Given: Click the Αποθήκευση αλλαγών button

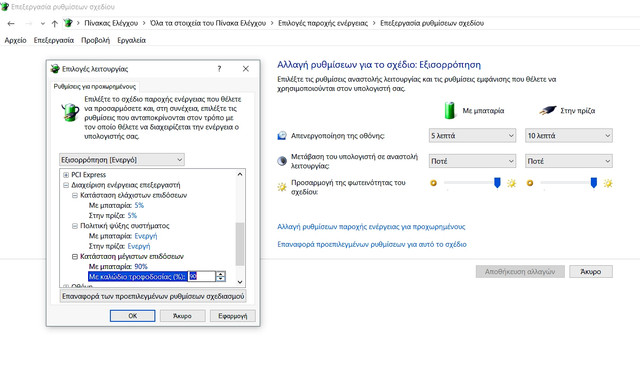Looking at the screenshot, I should pyautogui.click(x=520, y=271).
